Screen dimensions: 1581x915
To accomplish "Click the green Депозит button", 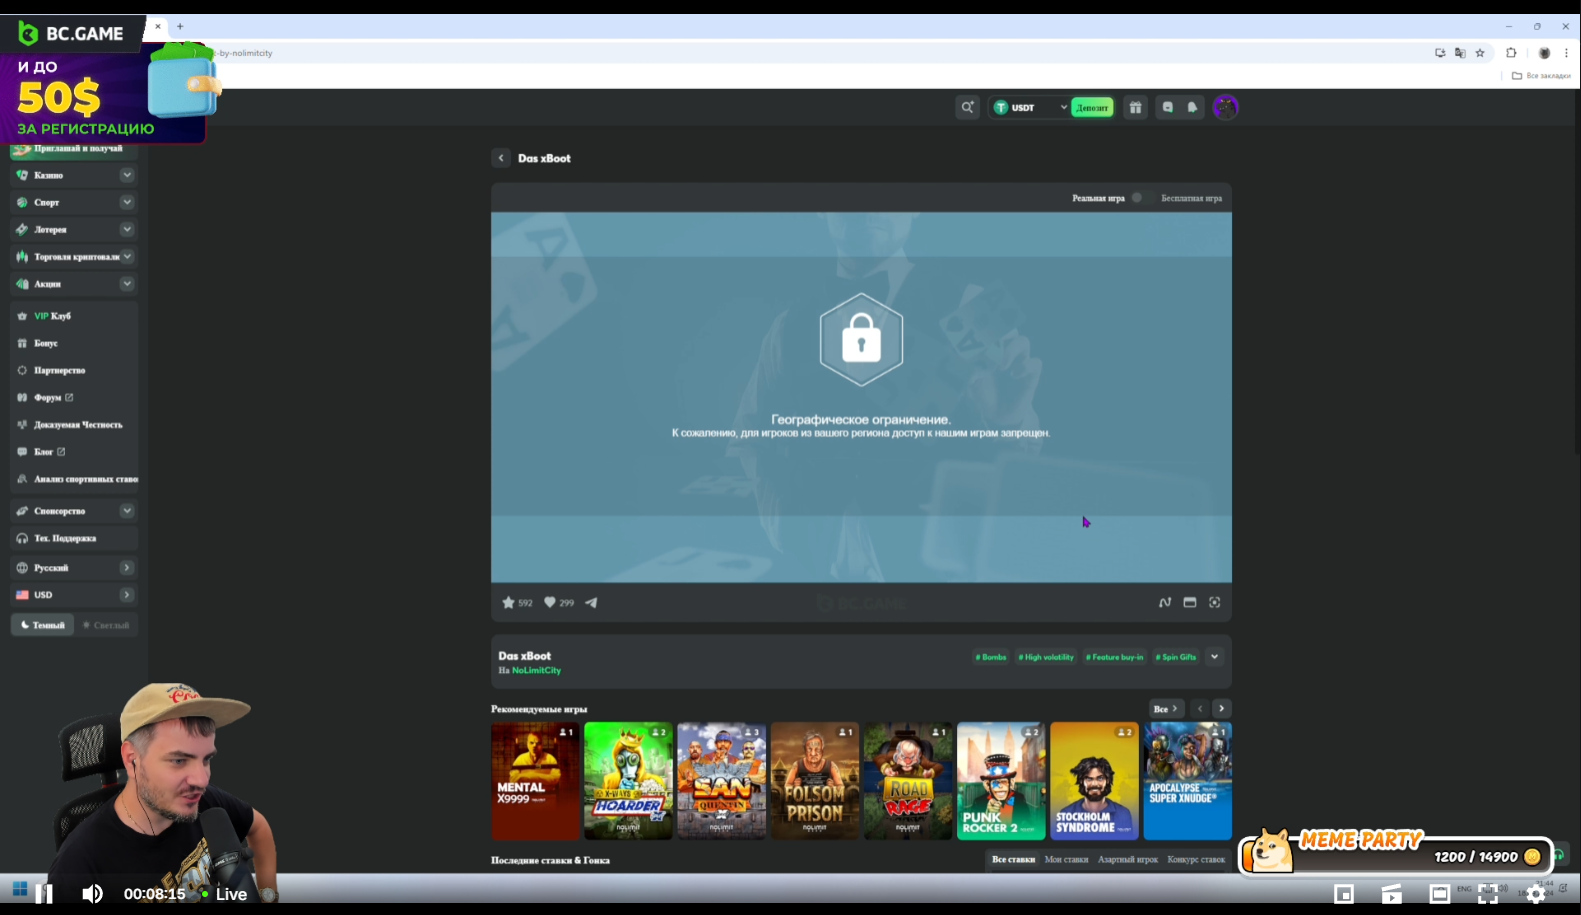I will [x=1092, y=107].
